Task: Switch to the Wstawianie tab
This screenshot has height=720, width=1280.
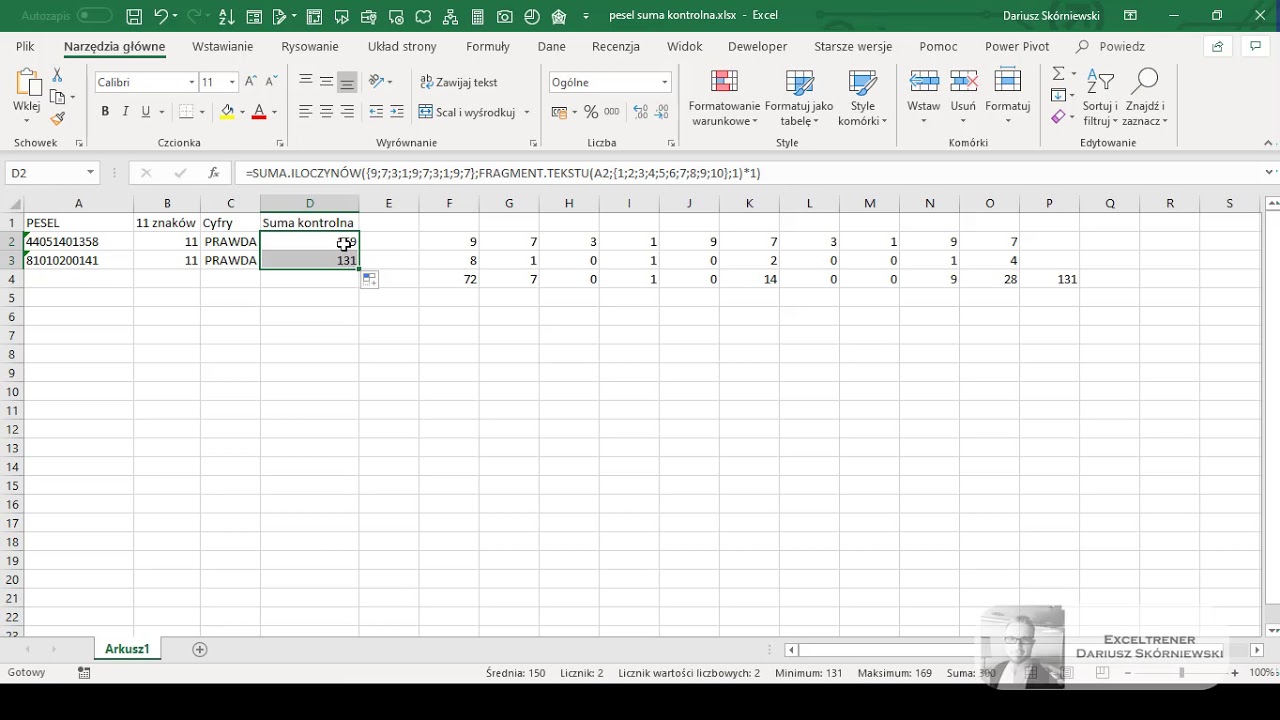Action: point(223,46)
